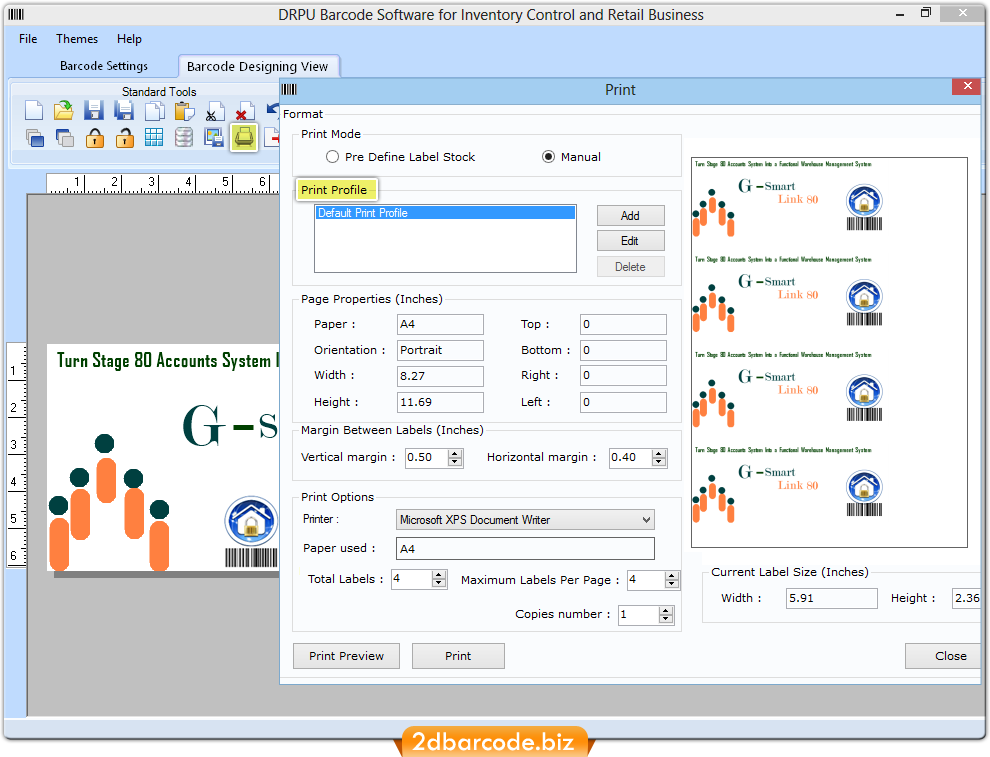
Task: Click the Horizontal margin value 0.40
Action: 630,458
